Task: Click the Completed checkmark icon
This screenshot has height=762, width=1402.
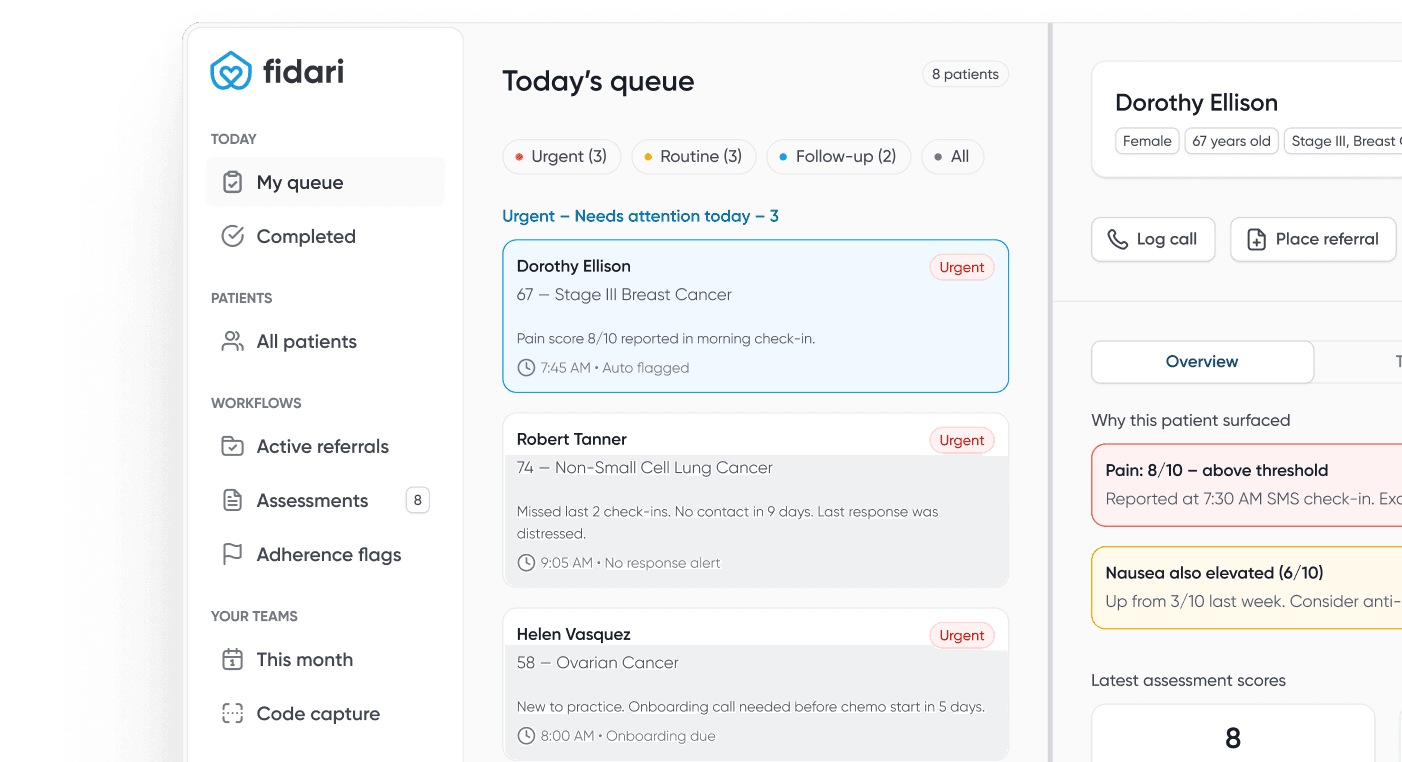Action: tap(232, 236)
